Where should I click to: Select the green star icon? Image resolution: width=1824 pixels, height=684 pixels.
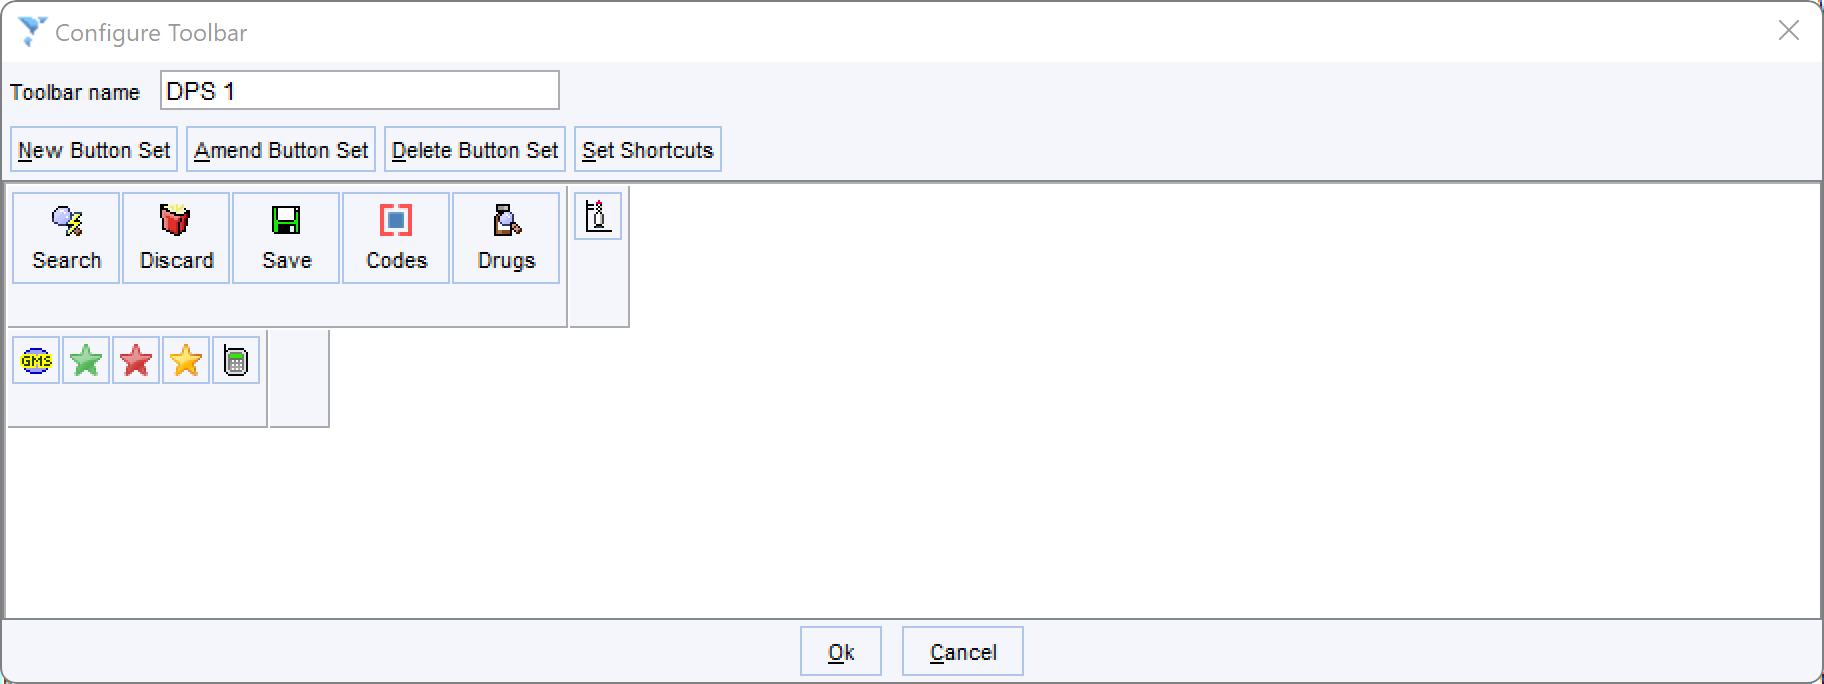coord(86,360)
